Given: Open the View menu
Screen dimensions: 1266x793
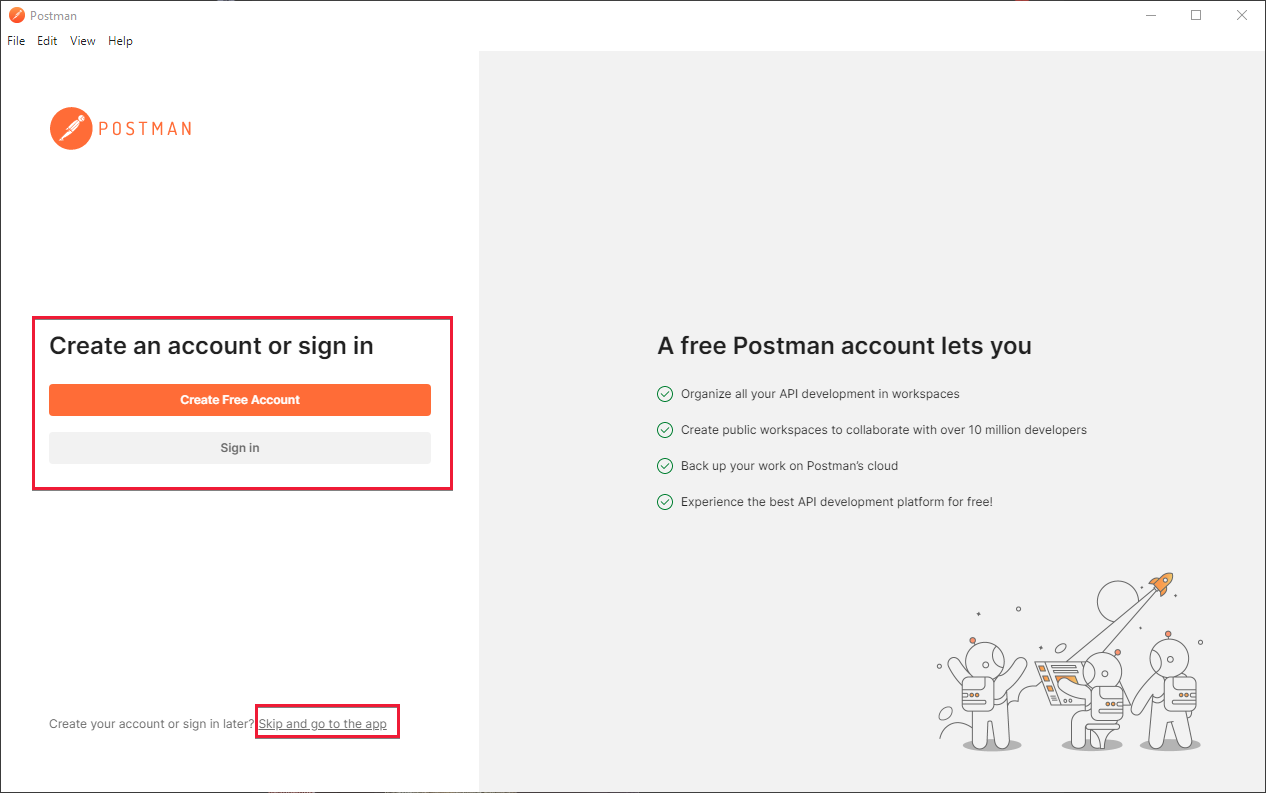Looking at the screenshot, I should click(x=82, y=41).
